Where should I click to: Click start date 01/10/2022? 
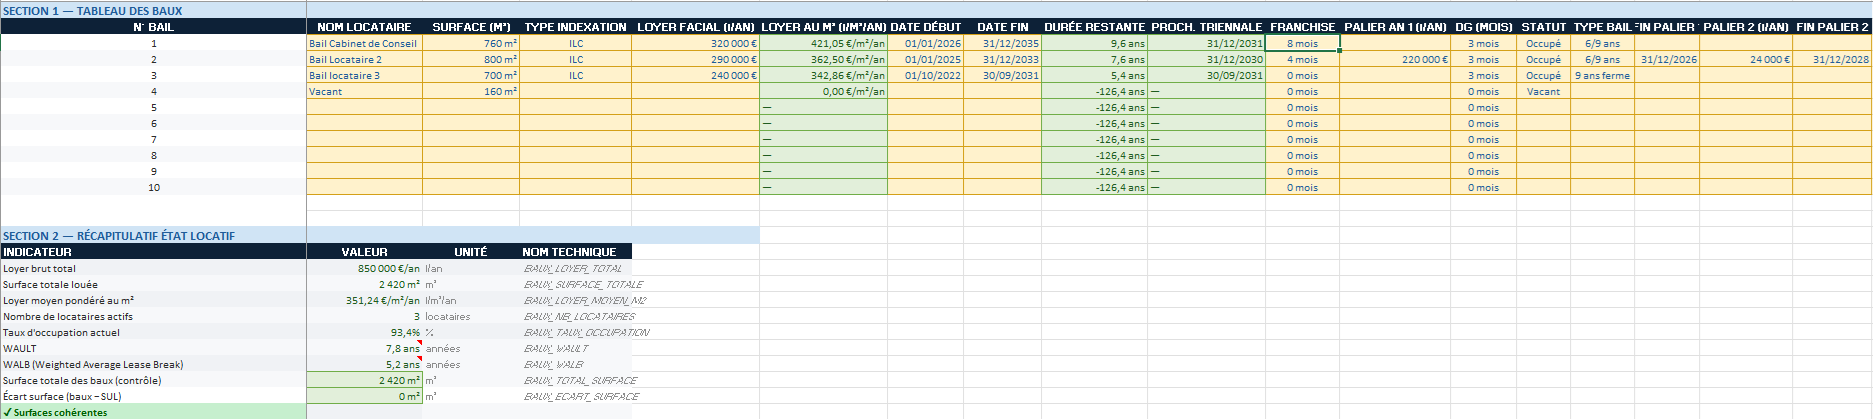(926, 75)
